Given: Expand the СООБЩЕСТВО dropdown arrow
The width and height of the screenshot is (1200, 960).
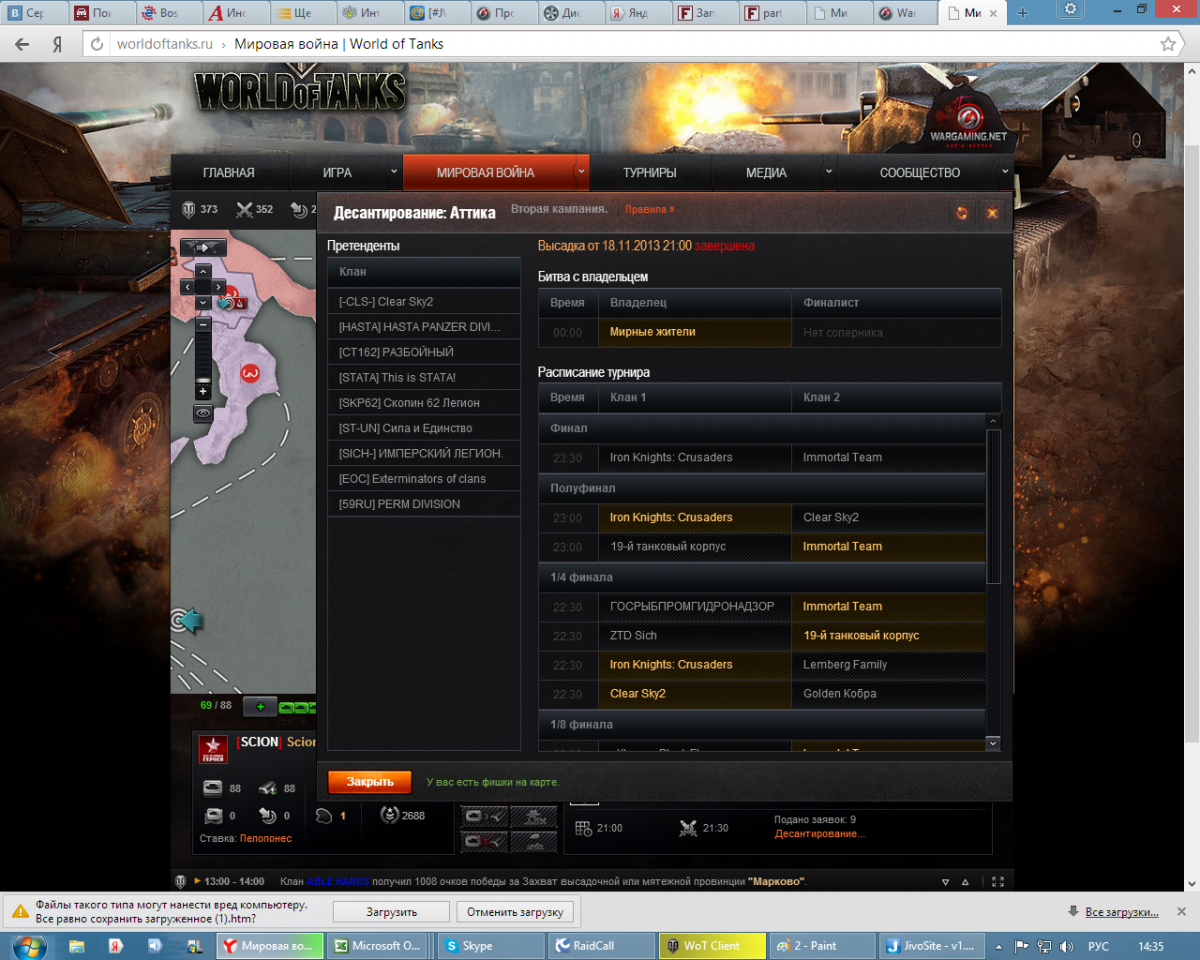Looking at the screenshot, I should [x=1005, y=172].
